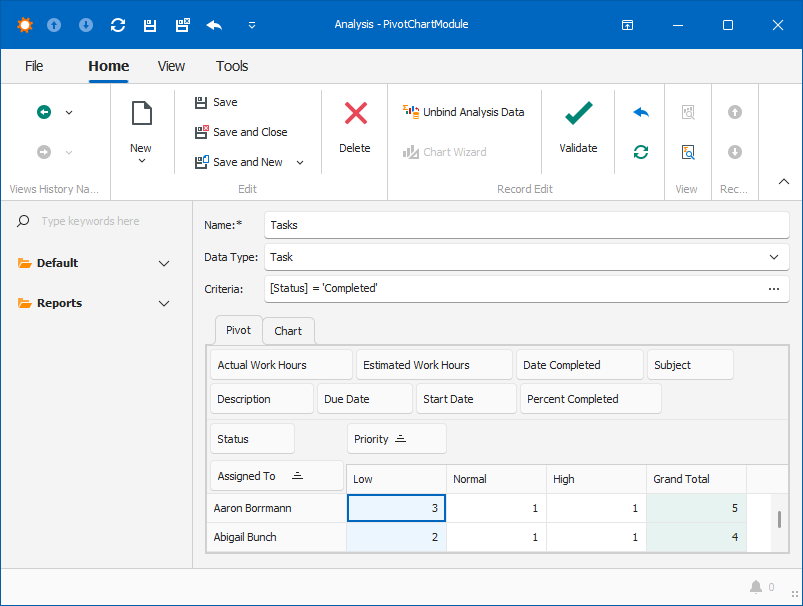
Task: Click the Undo arrow in the ribbon
Action: (641, 114)
